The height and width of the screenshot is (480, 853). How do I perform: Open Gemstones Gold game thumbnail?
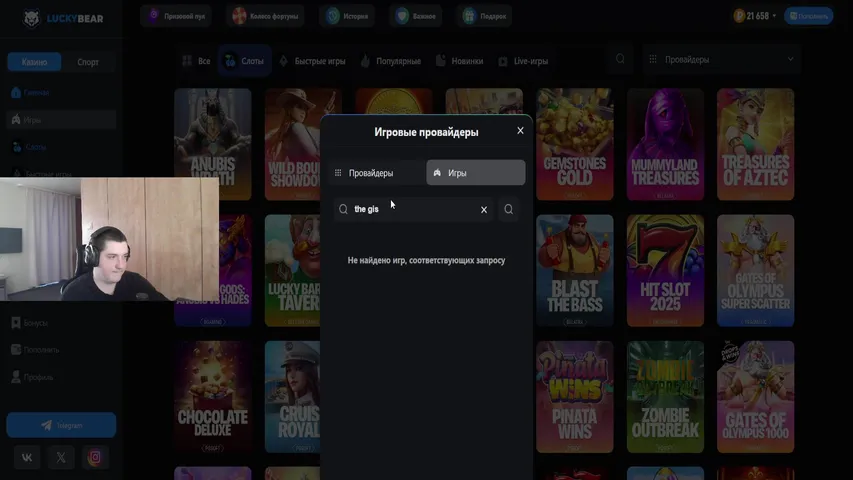click(574, 144)
